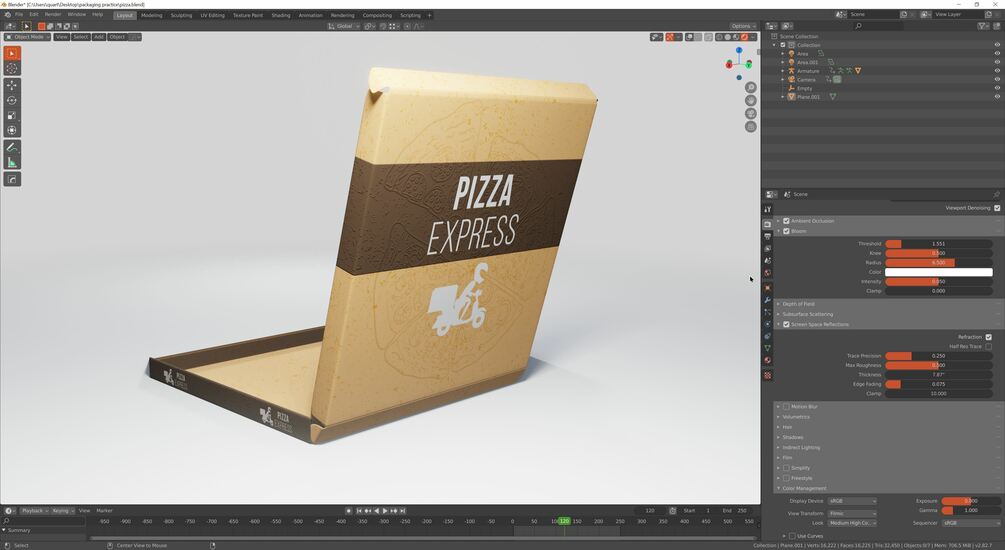
Task: Adjust Bloom Threshold slider
Action: 938,244
